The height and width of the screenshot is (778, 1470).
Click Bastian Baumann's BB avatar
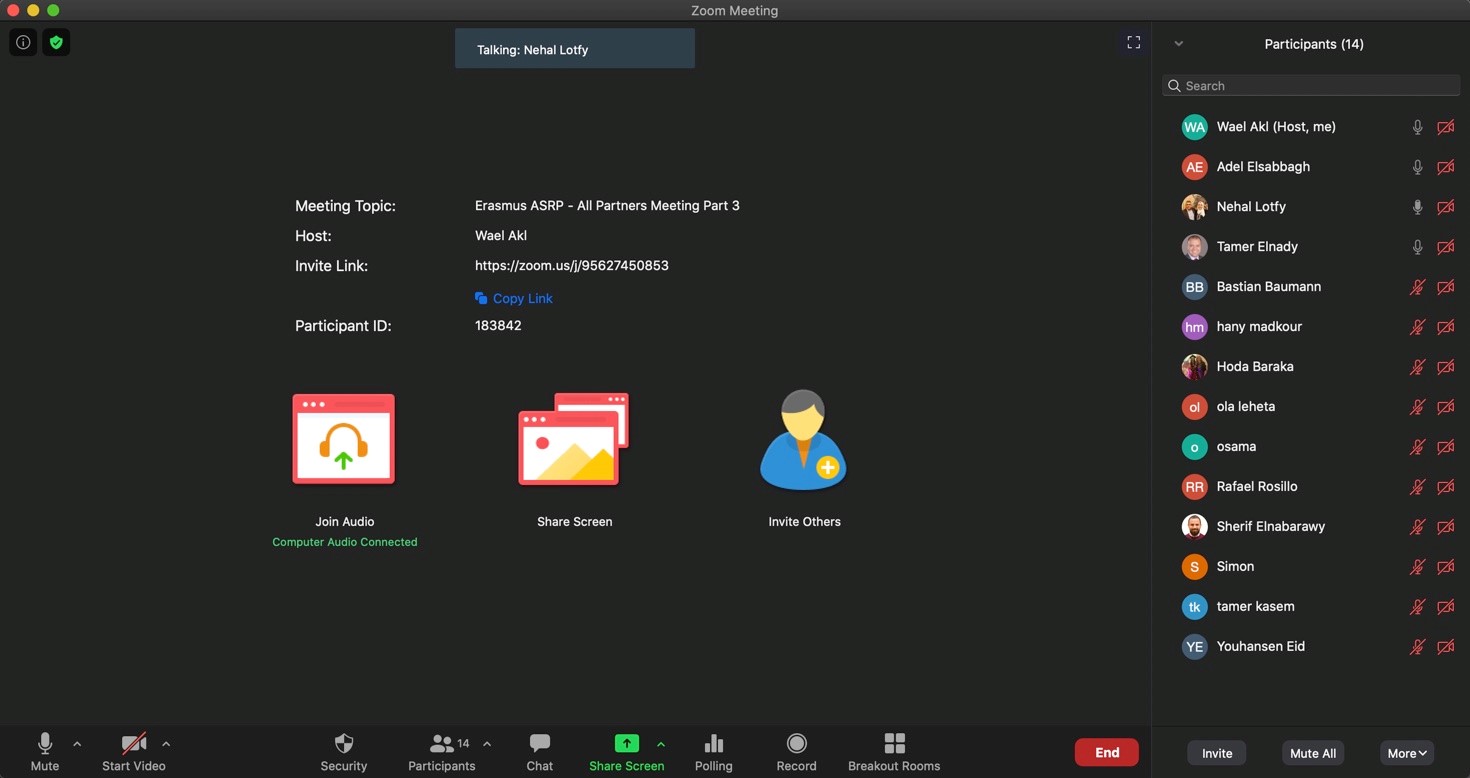coord(1194,287)
